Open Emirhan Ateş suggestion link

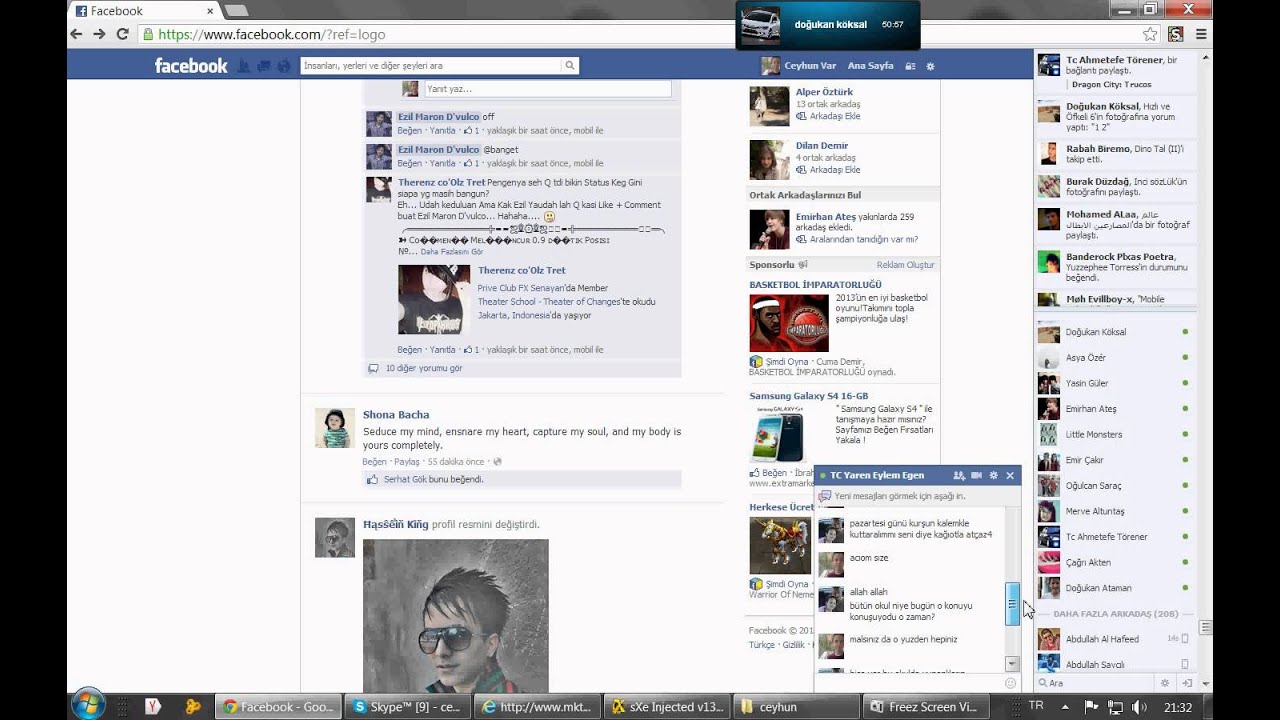826,217
